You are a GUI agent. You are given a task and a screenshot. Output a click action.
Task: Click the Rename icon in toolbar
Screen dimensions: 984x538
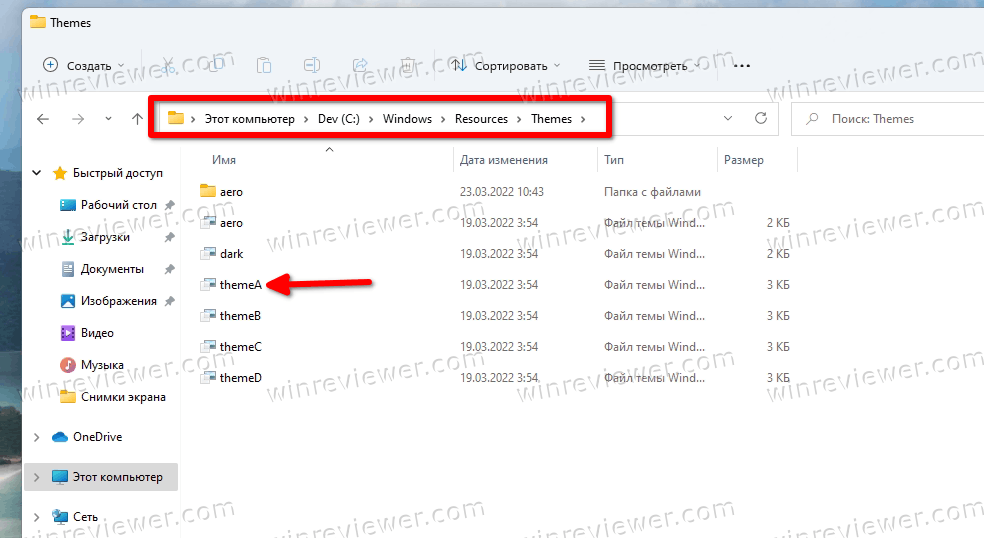(x=312, y=65)
